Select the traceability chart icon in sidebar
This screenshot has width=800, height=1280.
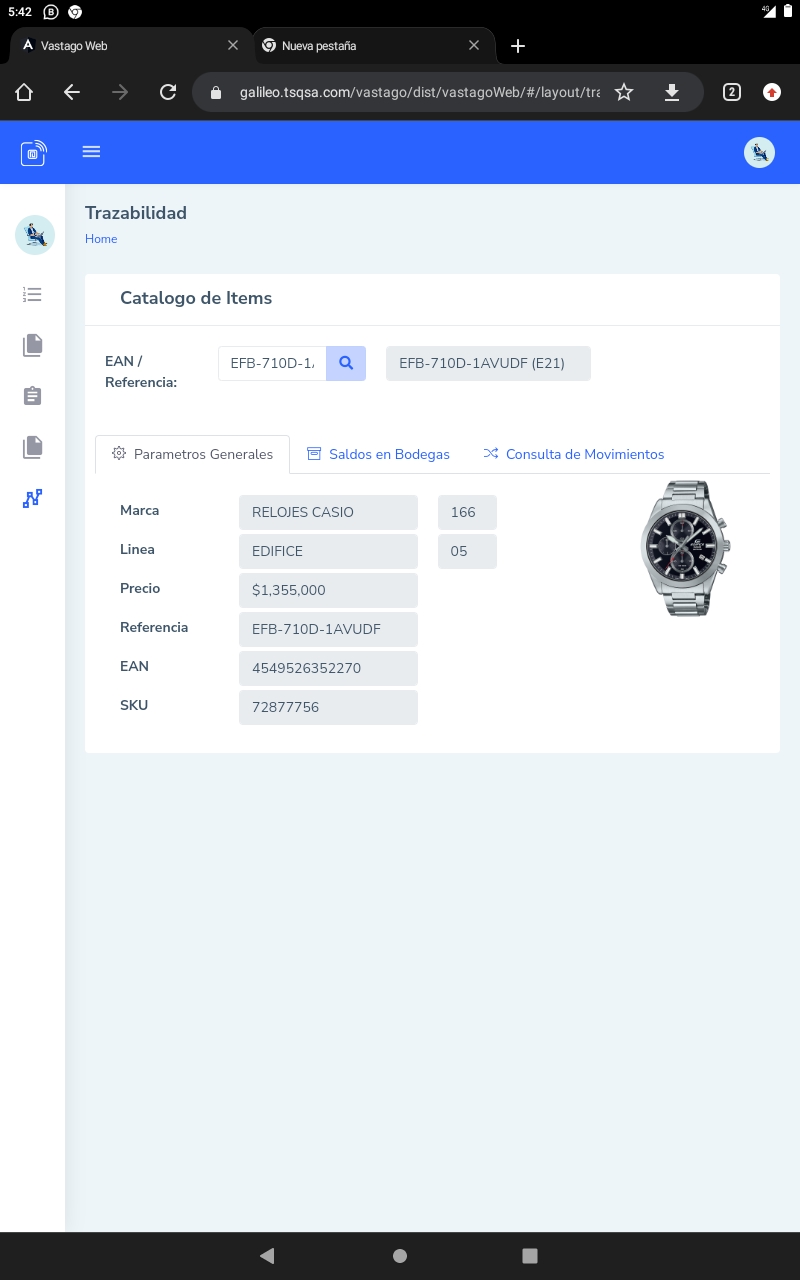32,498
